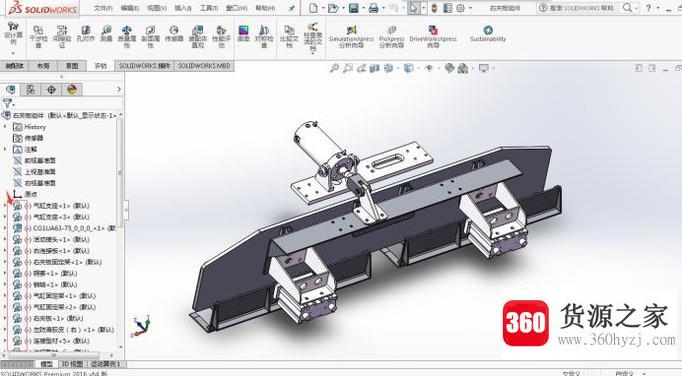Open the 3D 视图 bottom tab
Viewport: 682px width, 376px height.
(x=72, y=364)
